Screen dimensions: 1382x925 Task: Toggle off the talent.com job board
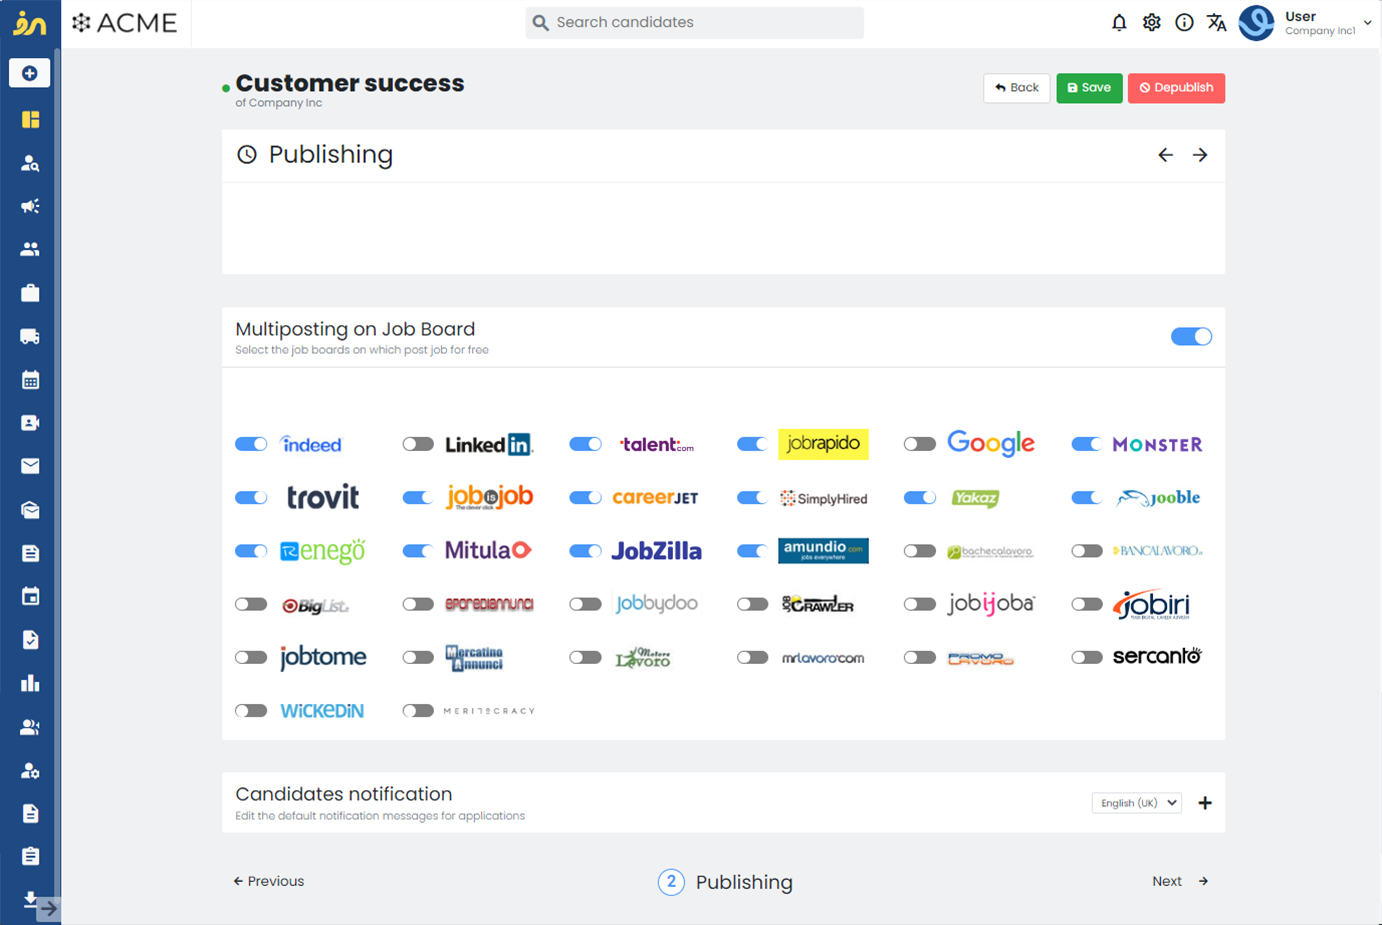pyautogui.click(x=585, y=444)
